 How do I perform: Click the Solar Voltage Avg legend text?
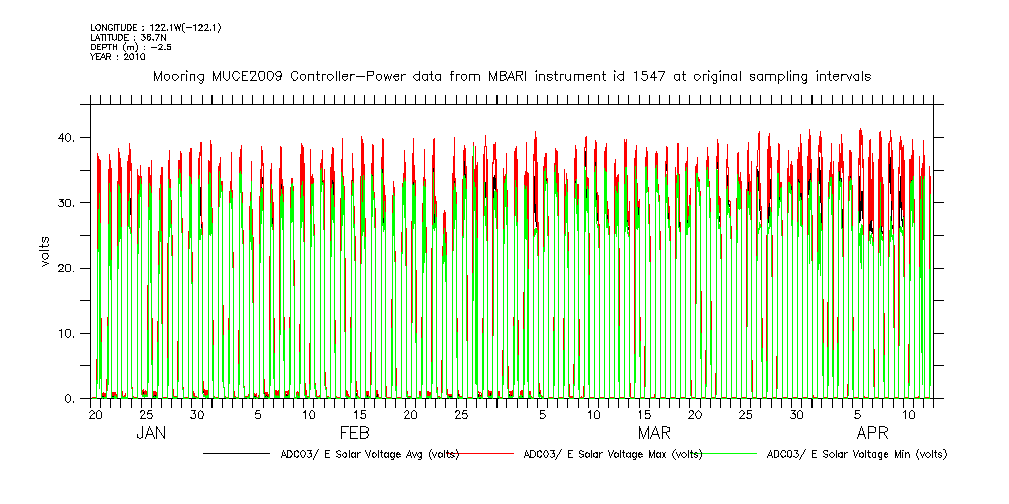tap(364, 454)
